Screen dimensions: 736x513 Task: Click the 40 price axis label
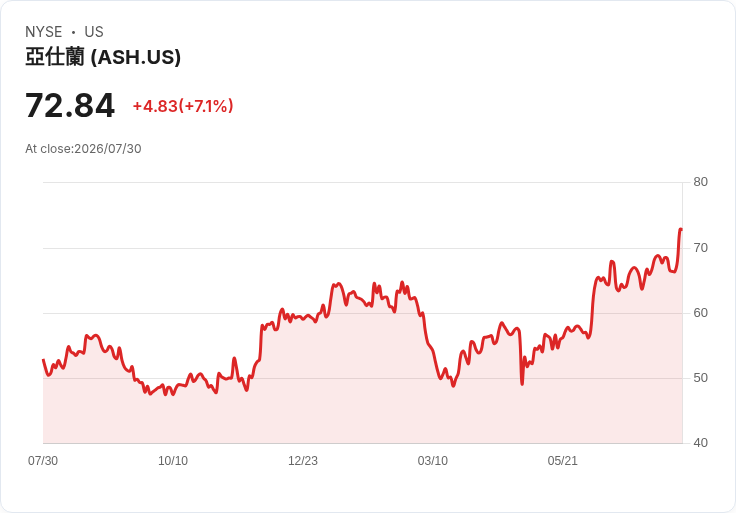pyautogui.click(x=701, y=443)
